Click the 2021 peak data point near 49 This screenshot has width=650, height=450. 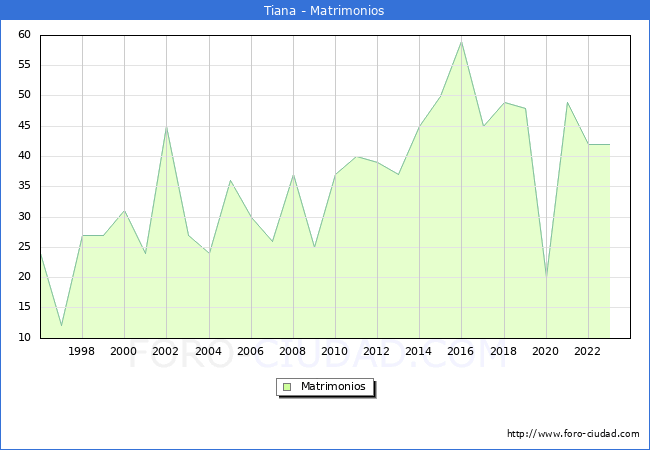click(x=567, y=102)
